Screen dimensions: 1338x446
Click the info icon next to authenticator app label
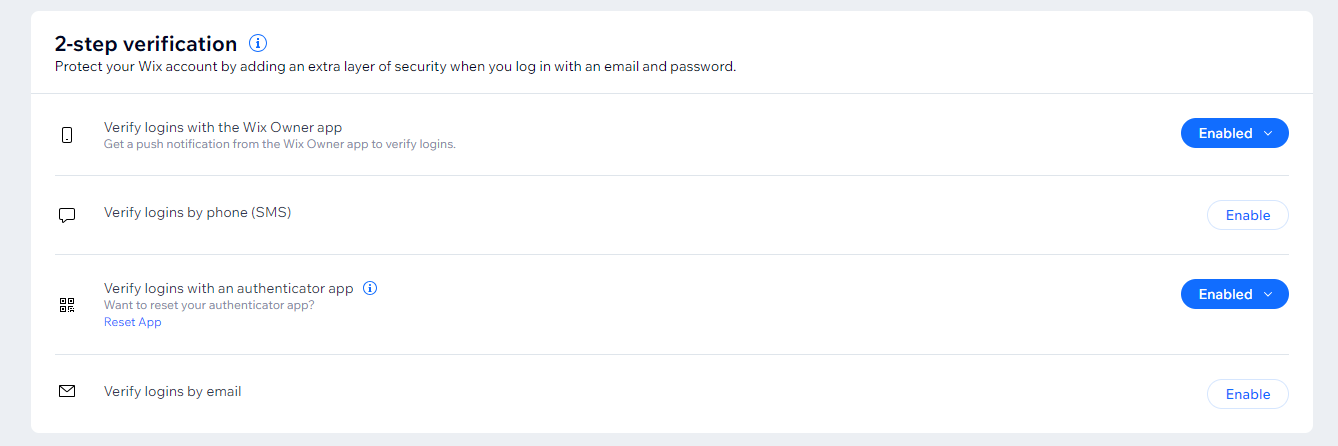pyautogui.click(x=370, y=288)
